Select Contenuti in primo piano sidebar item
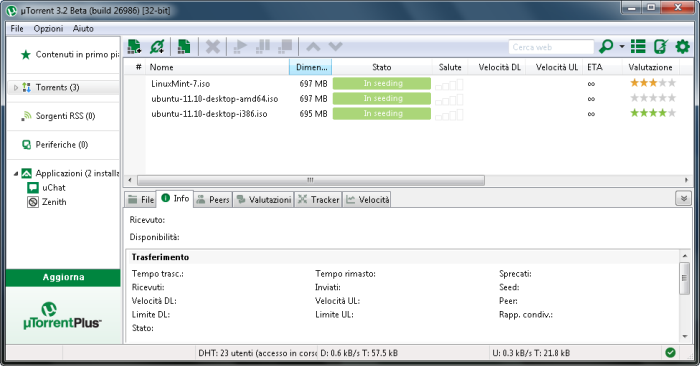The height and width of the screenshot is (366, 700). pyautogui.click(x=70, y=54)
